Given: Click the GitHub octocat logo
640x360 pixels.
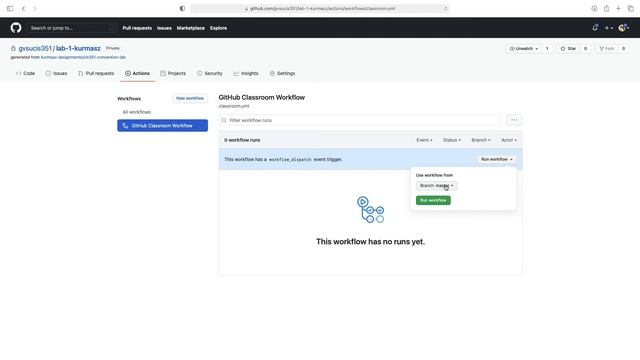Looking at the screenshot, I should 16,28.
